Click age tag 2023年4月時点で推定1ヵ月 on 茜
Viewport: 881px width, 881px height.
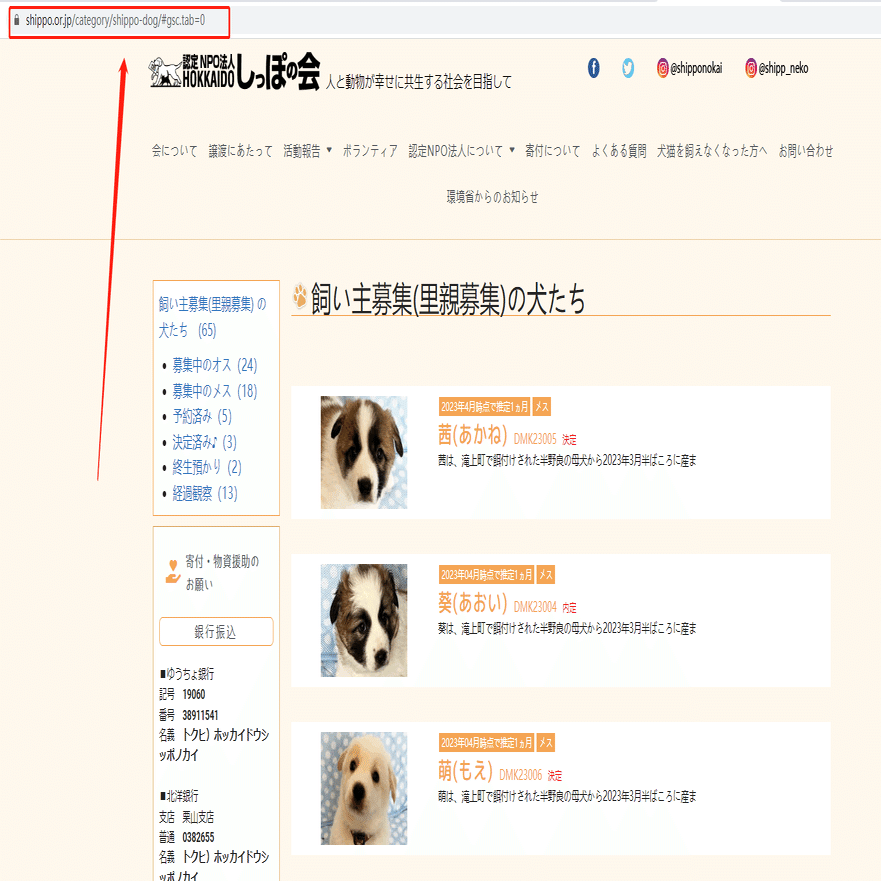(484, 407)
